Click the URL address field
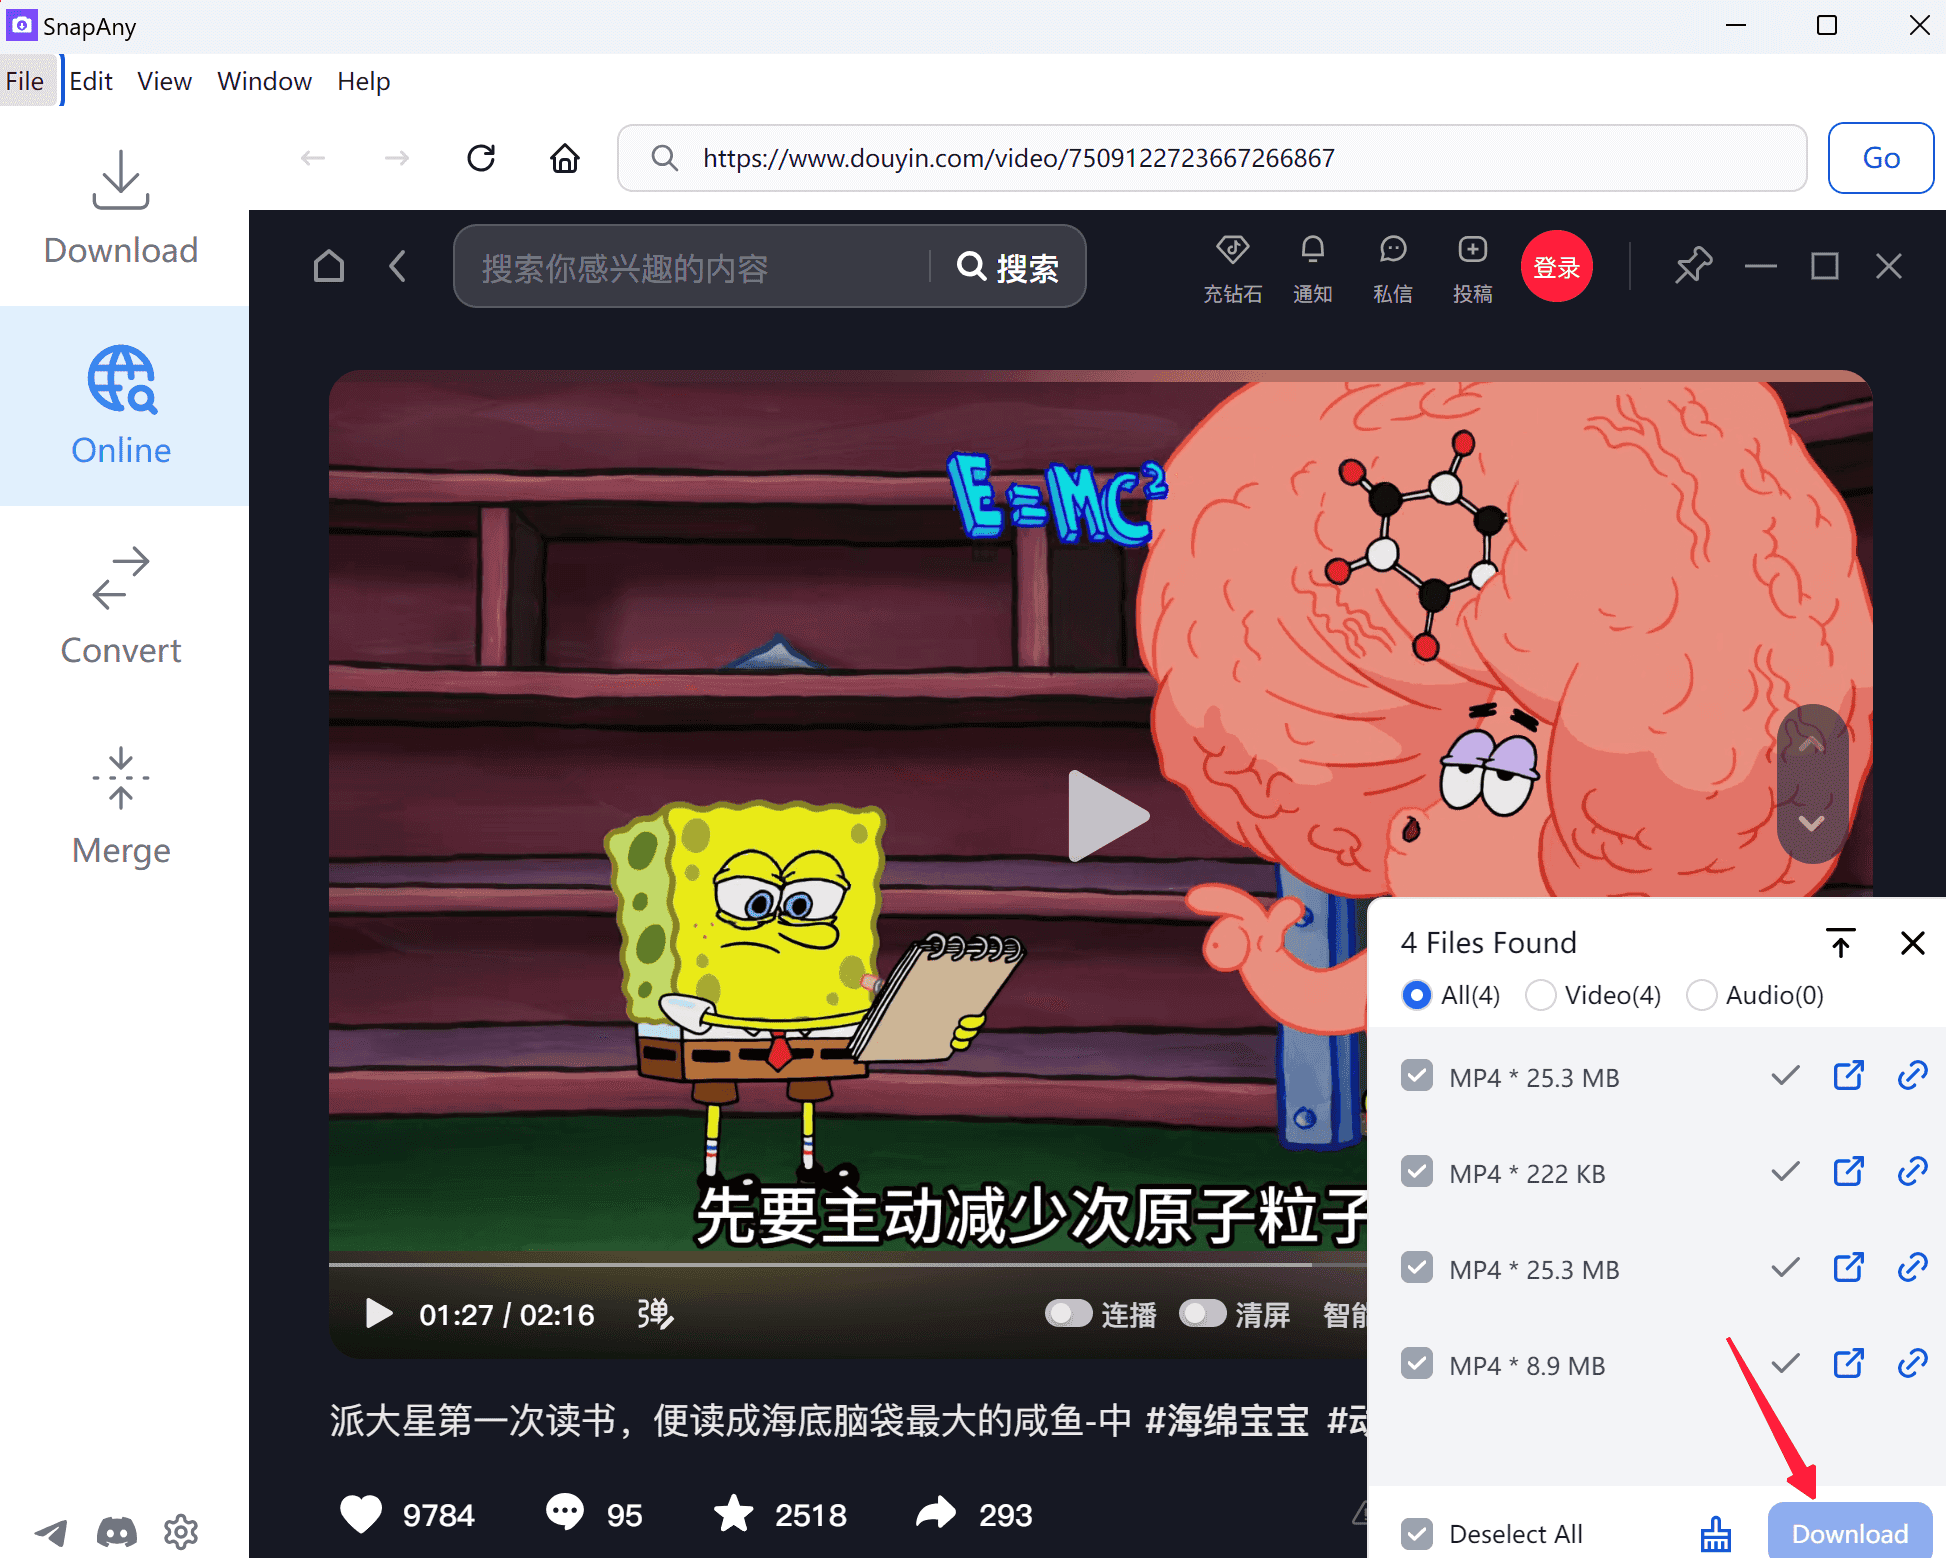 pyautogui.click(x=1212, y=158)
